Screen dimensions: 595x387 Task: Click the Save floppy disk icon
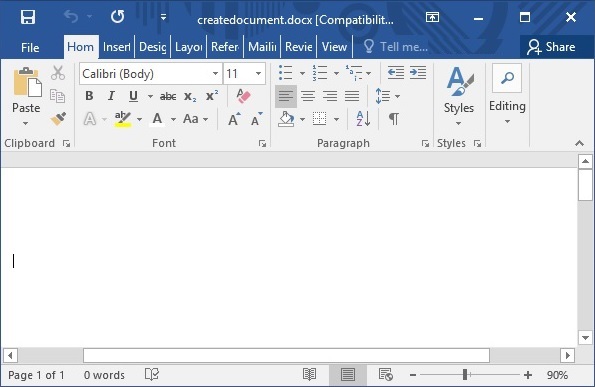28,17
